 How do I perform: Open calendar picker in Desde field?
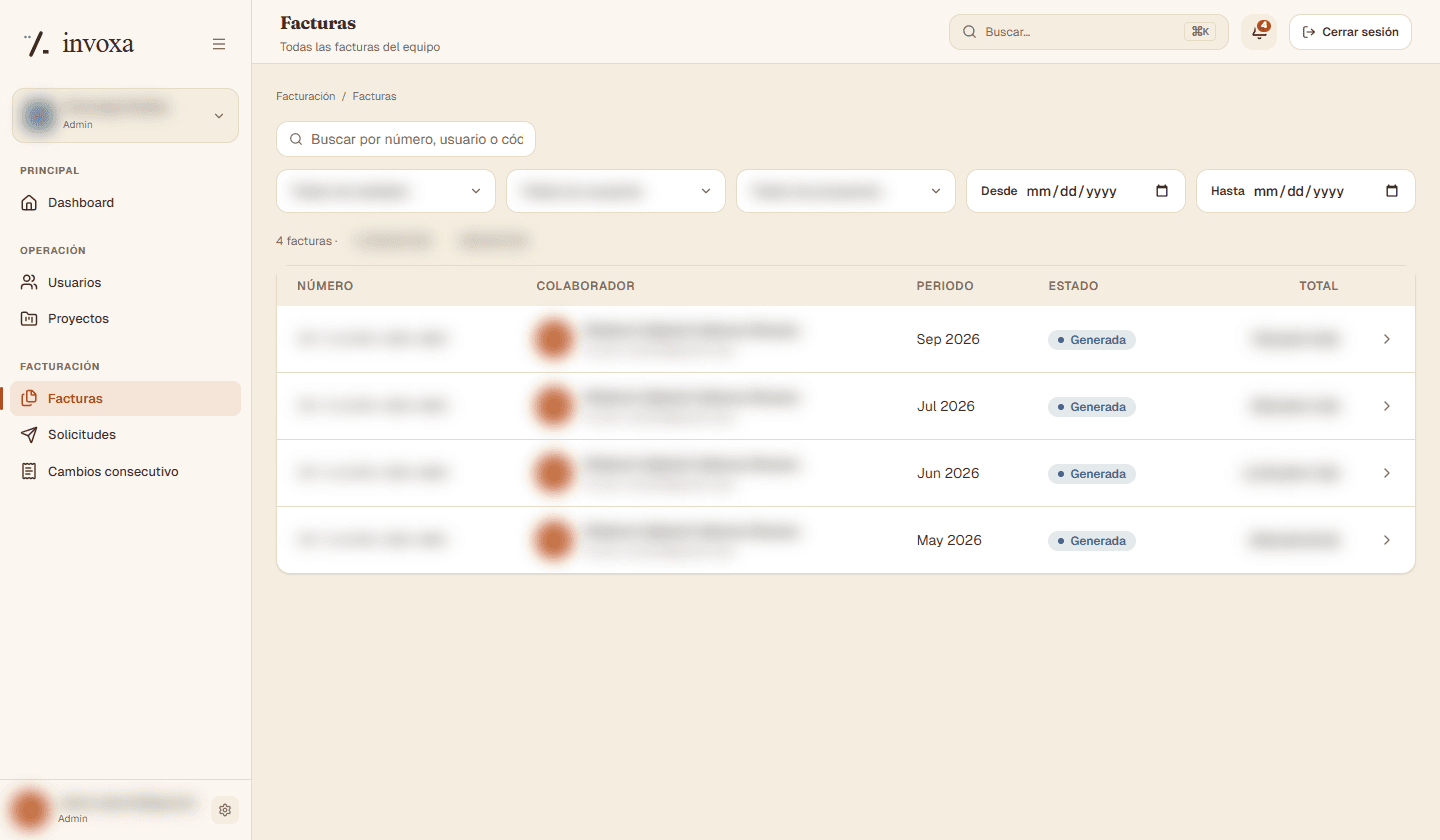tap(1162, 191)
